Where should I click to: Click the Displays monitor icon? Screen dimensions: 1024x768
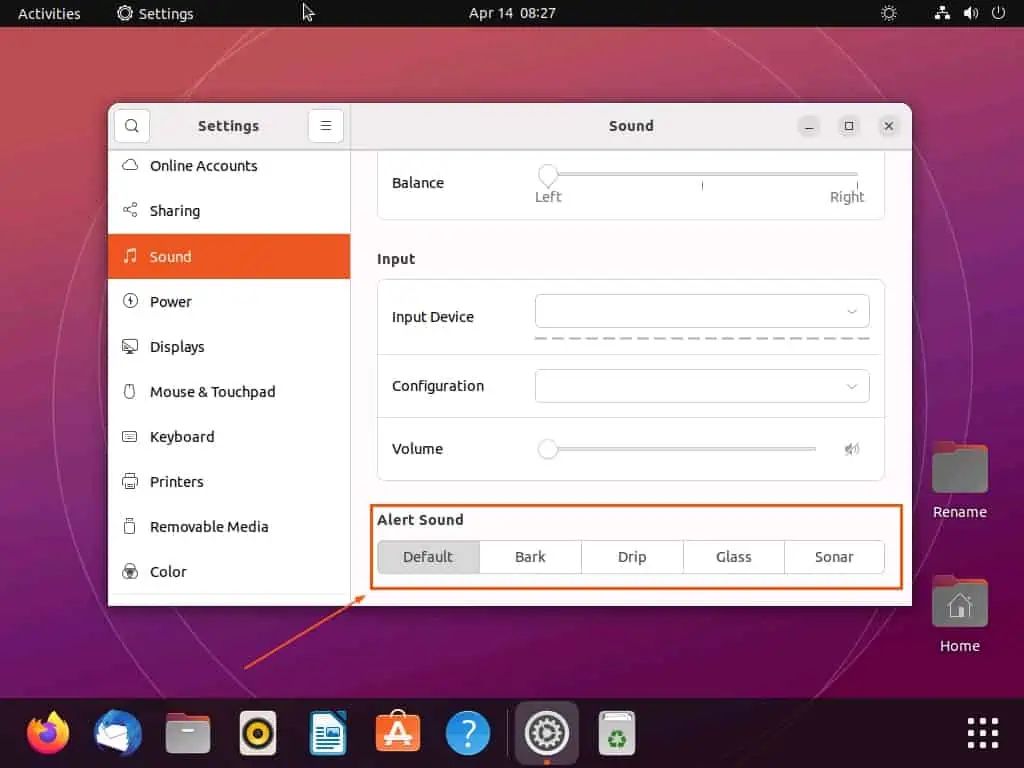130,346
